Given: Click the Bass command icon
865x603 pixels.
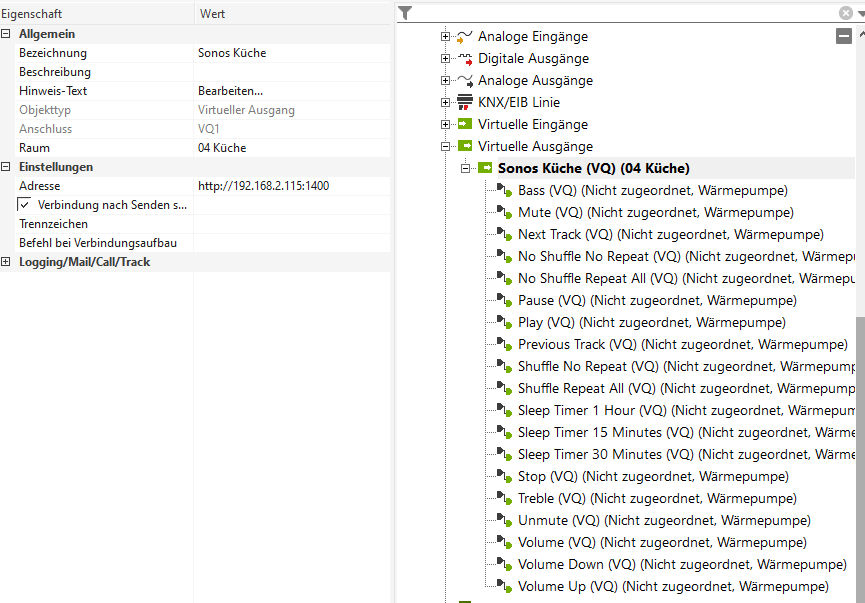Looking at the screenshot, I should 504,190.
